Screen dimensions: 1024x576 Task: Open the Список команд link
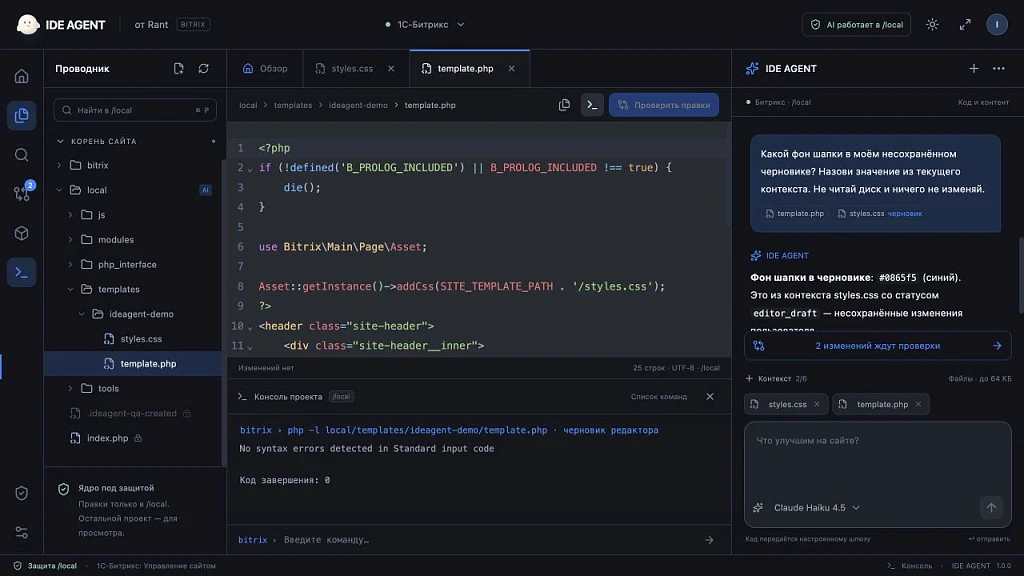point(658,396)
